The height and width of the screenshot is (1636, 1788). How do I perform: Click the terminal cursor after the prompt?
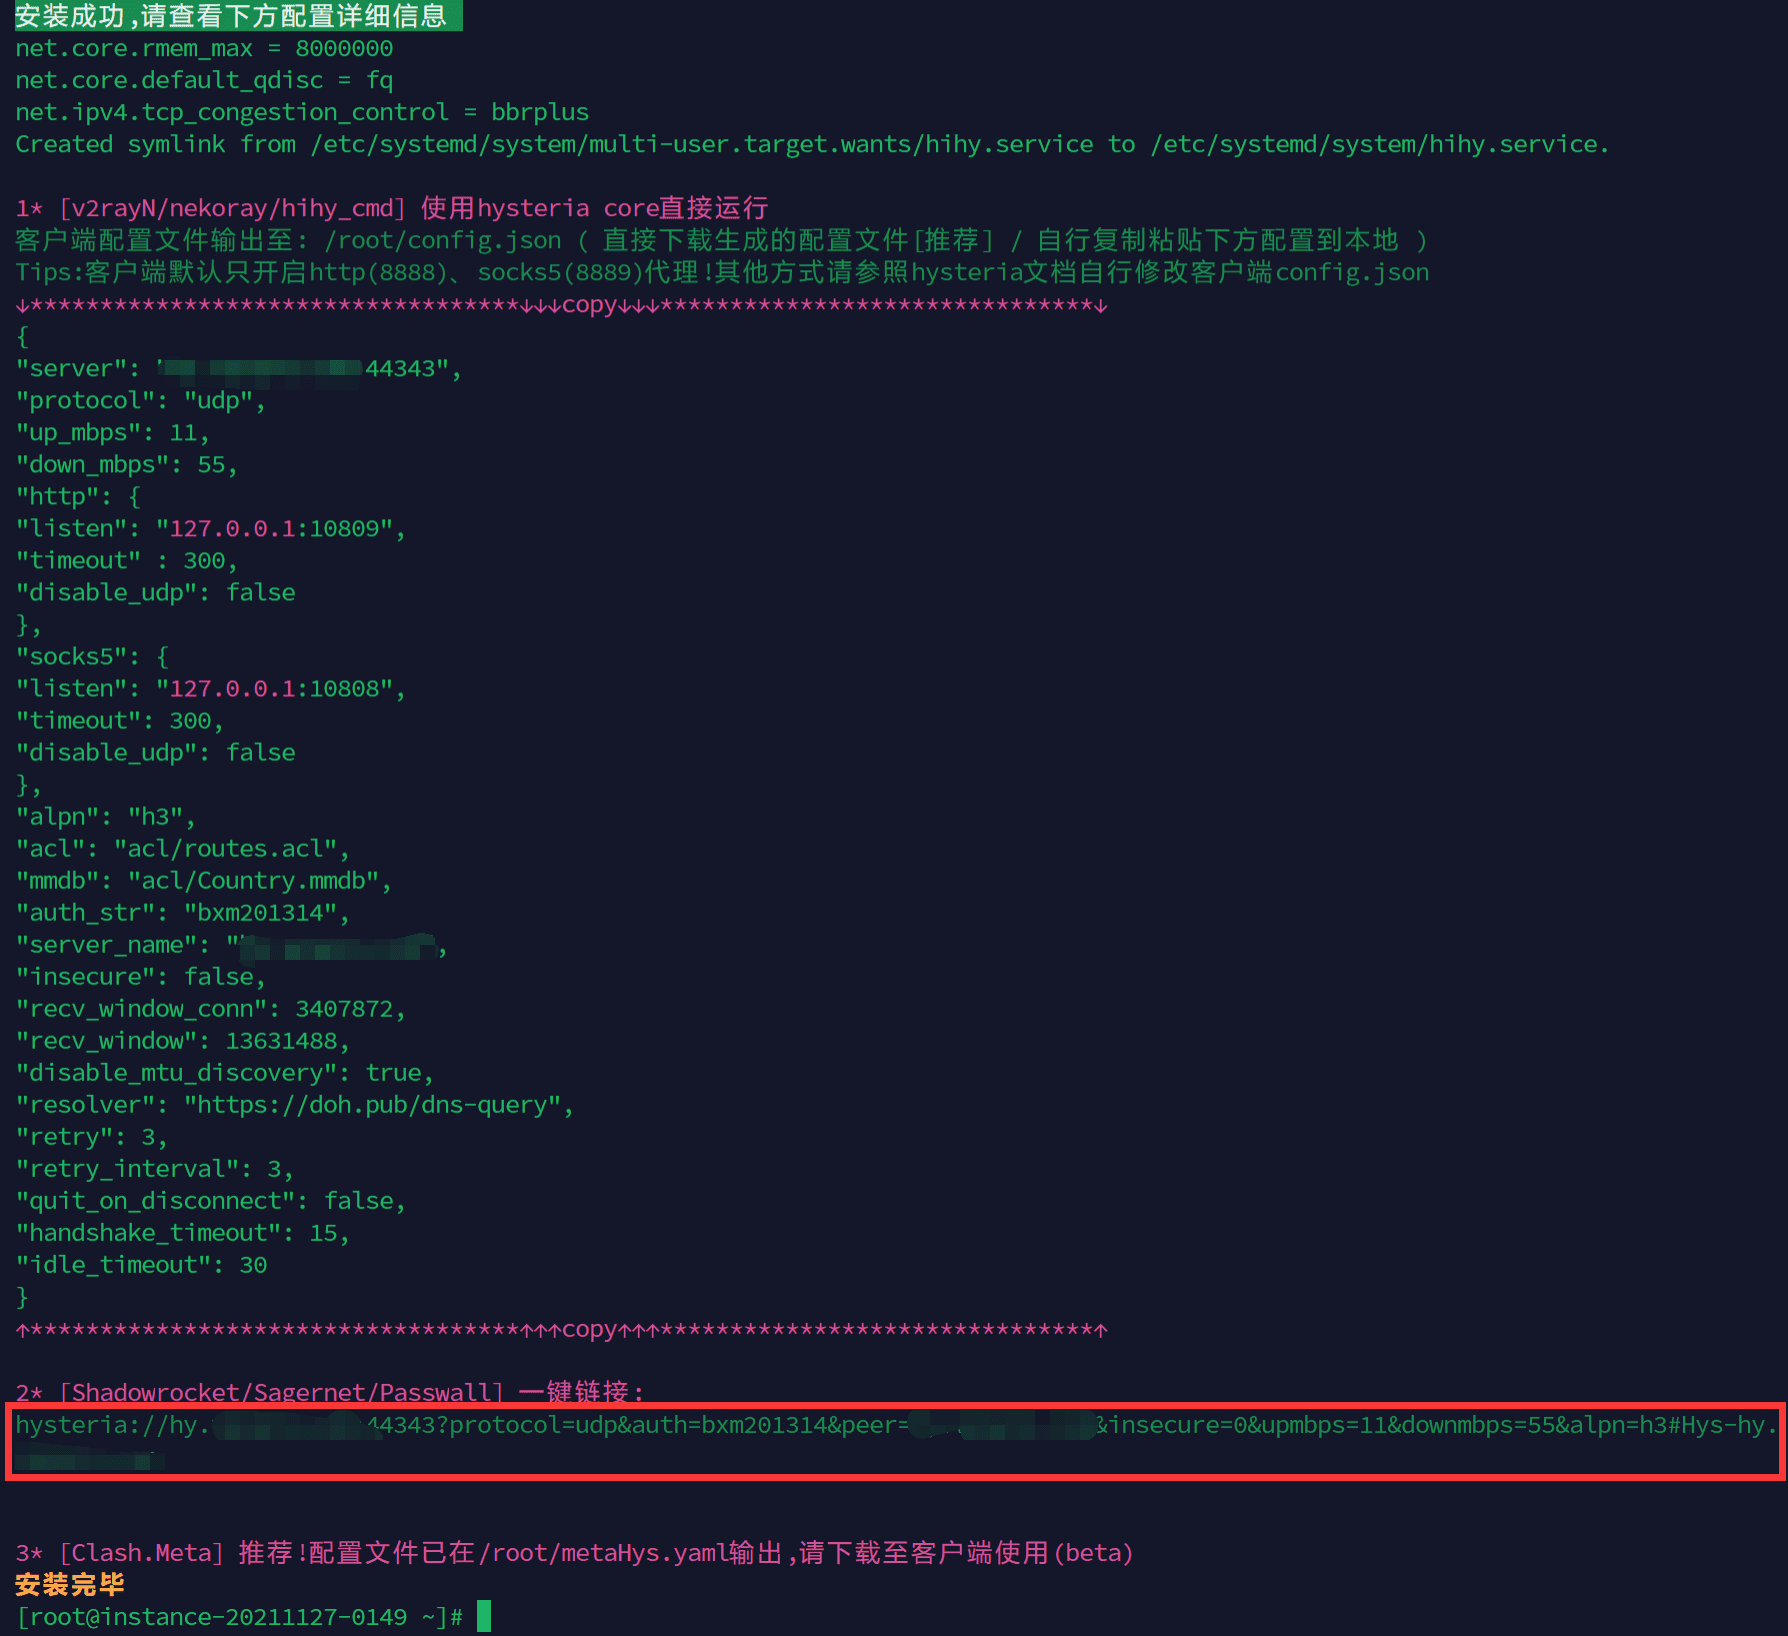484,1616
